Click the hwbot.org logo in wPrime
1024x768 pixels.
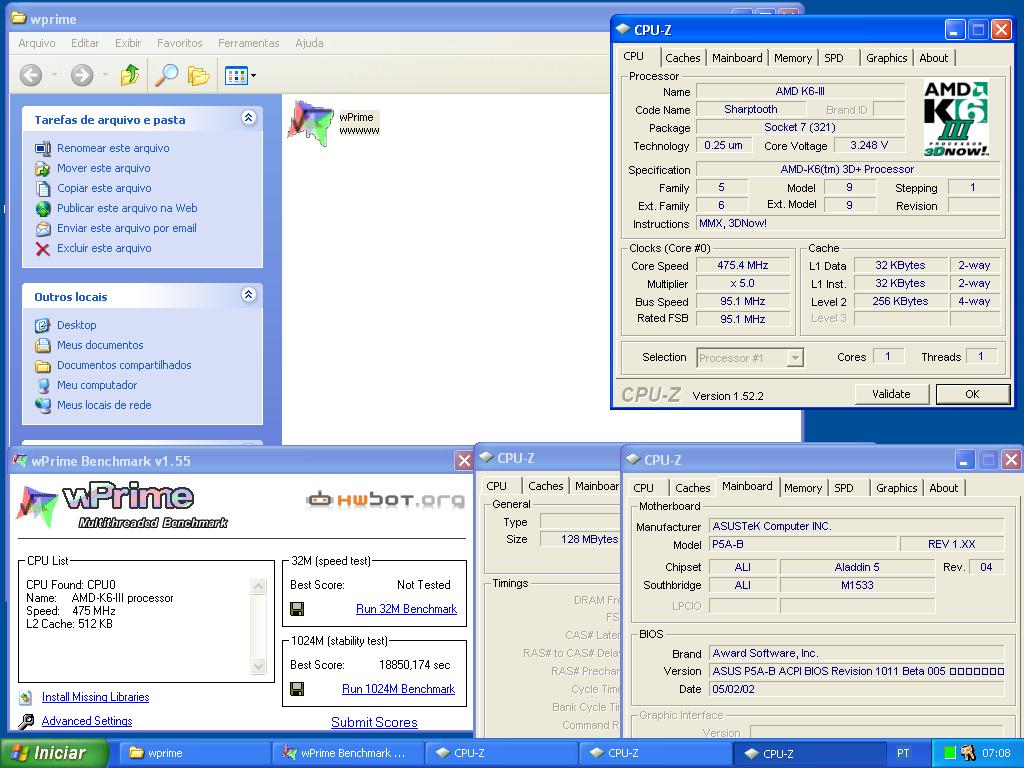pyautogui.click(x=386, y=500)
